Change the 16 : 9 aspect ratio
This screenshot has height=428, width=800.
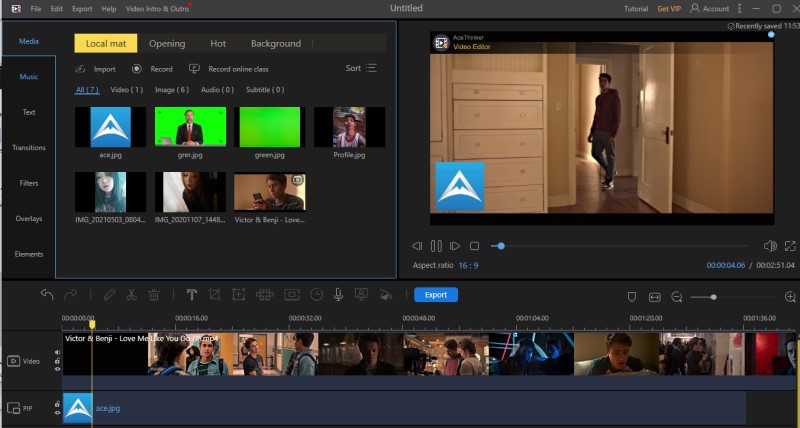[468, 265]
